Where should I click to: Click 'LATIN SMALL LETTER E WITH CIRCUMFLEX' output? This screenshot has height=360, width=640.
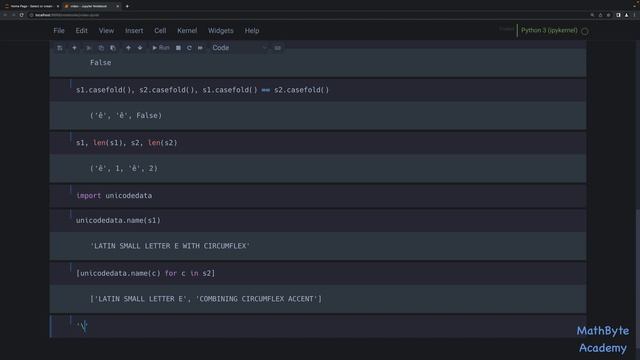pyautogui.click(x=170, y=246)
